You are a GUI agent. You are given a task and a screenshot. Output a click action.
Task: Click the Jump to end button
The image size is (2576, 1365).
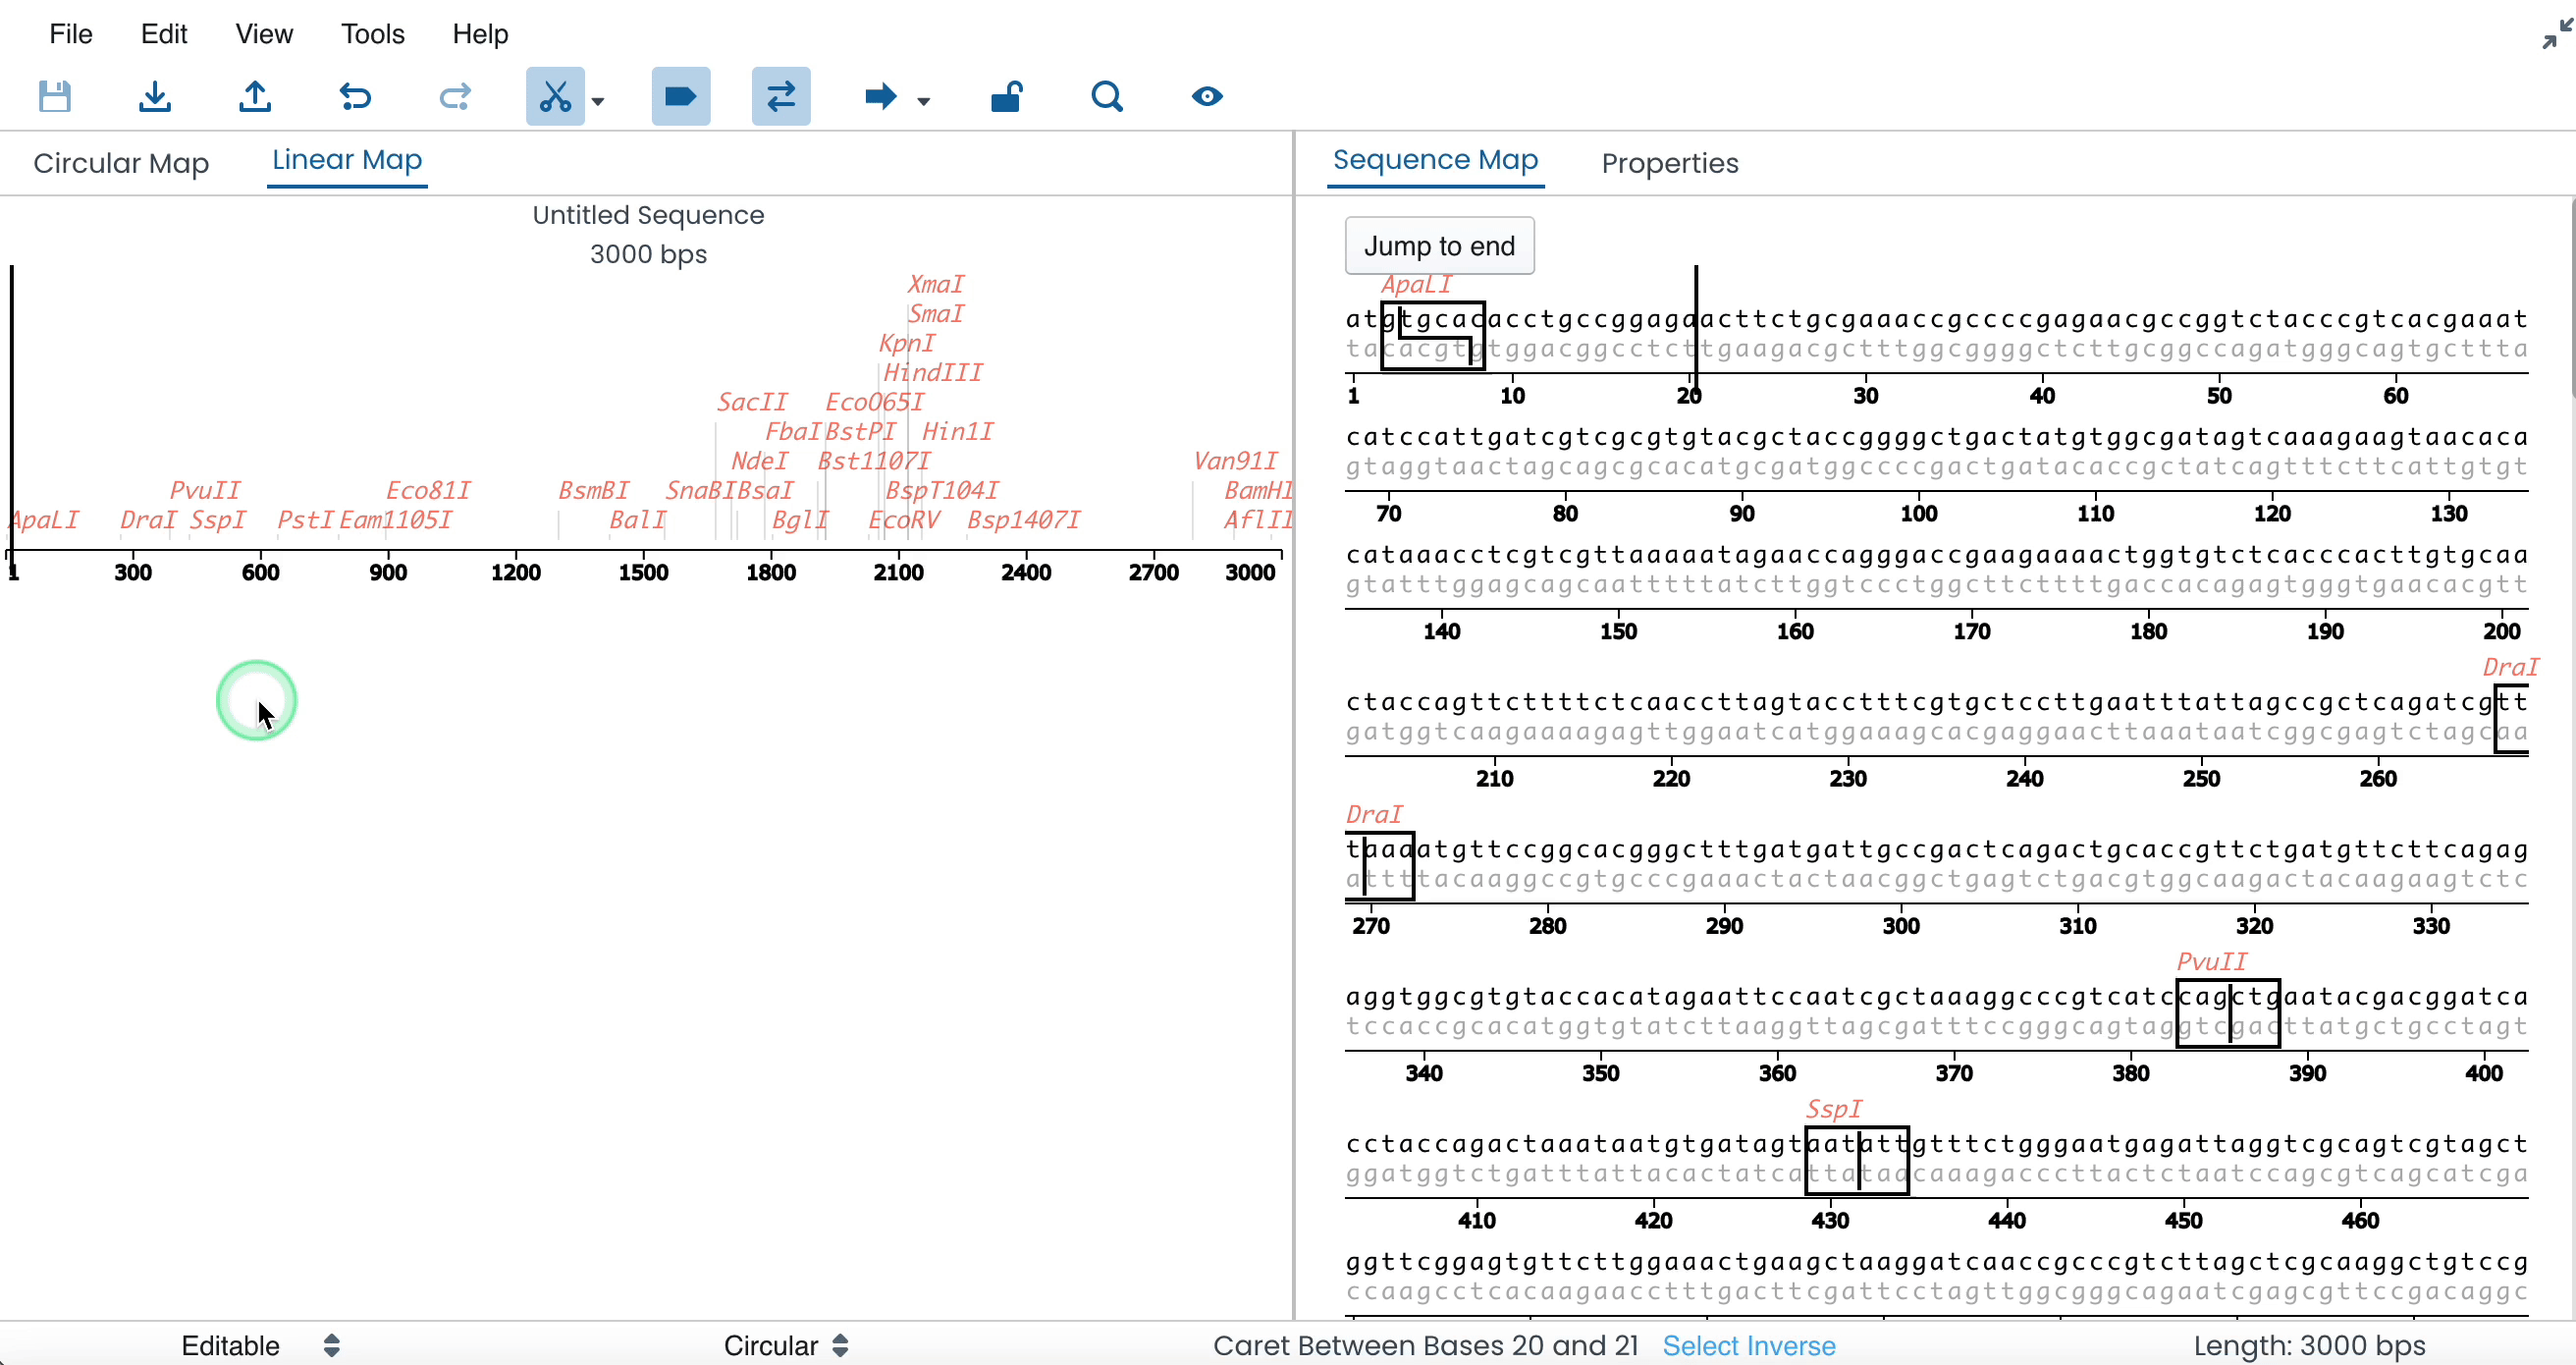[x=1439, y=245]
